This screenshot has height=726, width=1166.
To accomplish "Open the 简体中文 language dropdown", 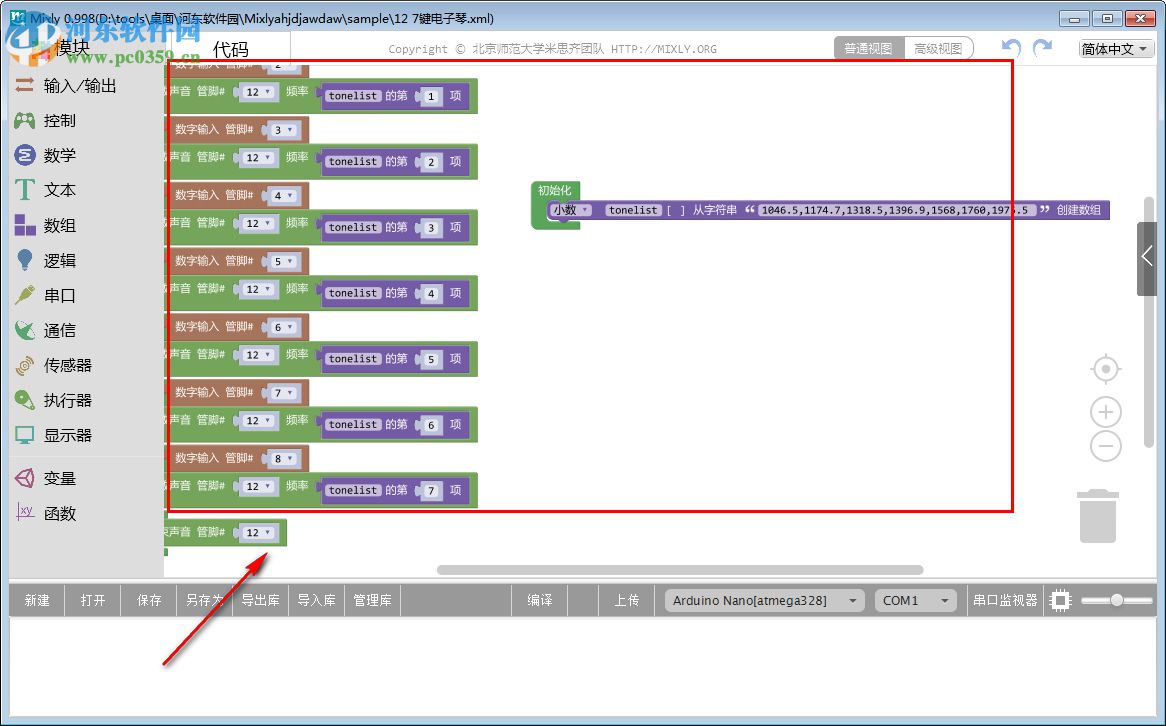I will point(1115,49).
